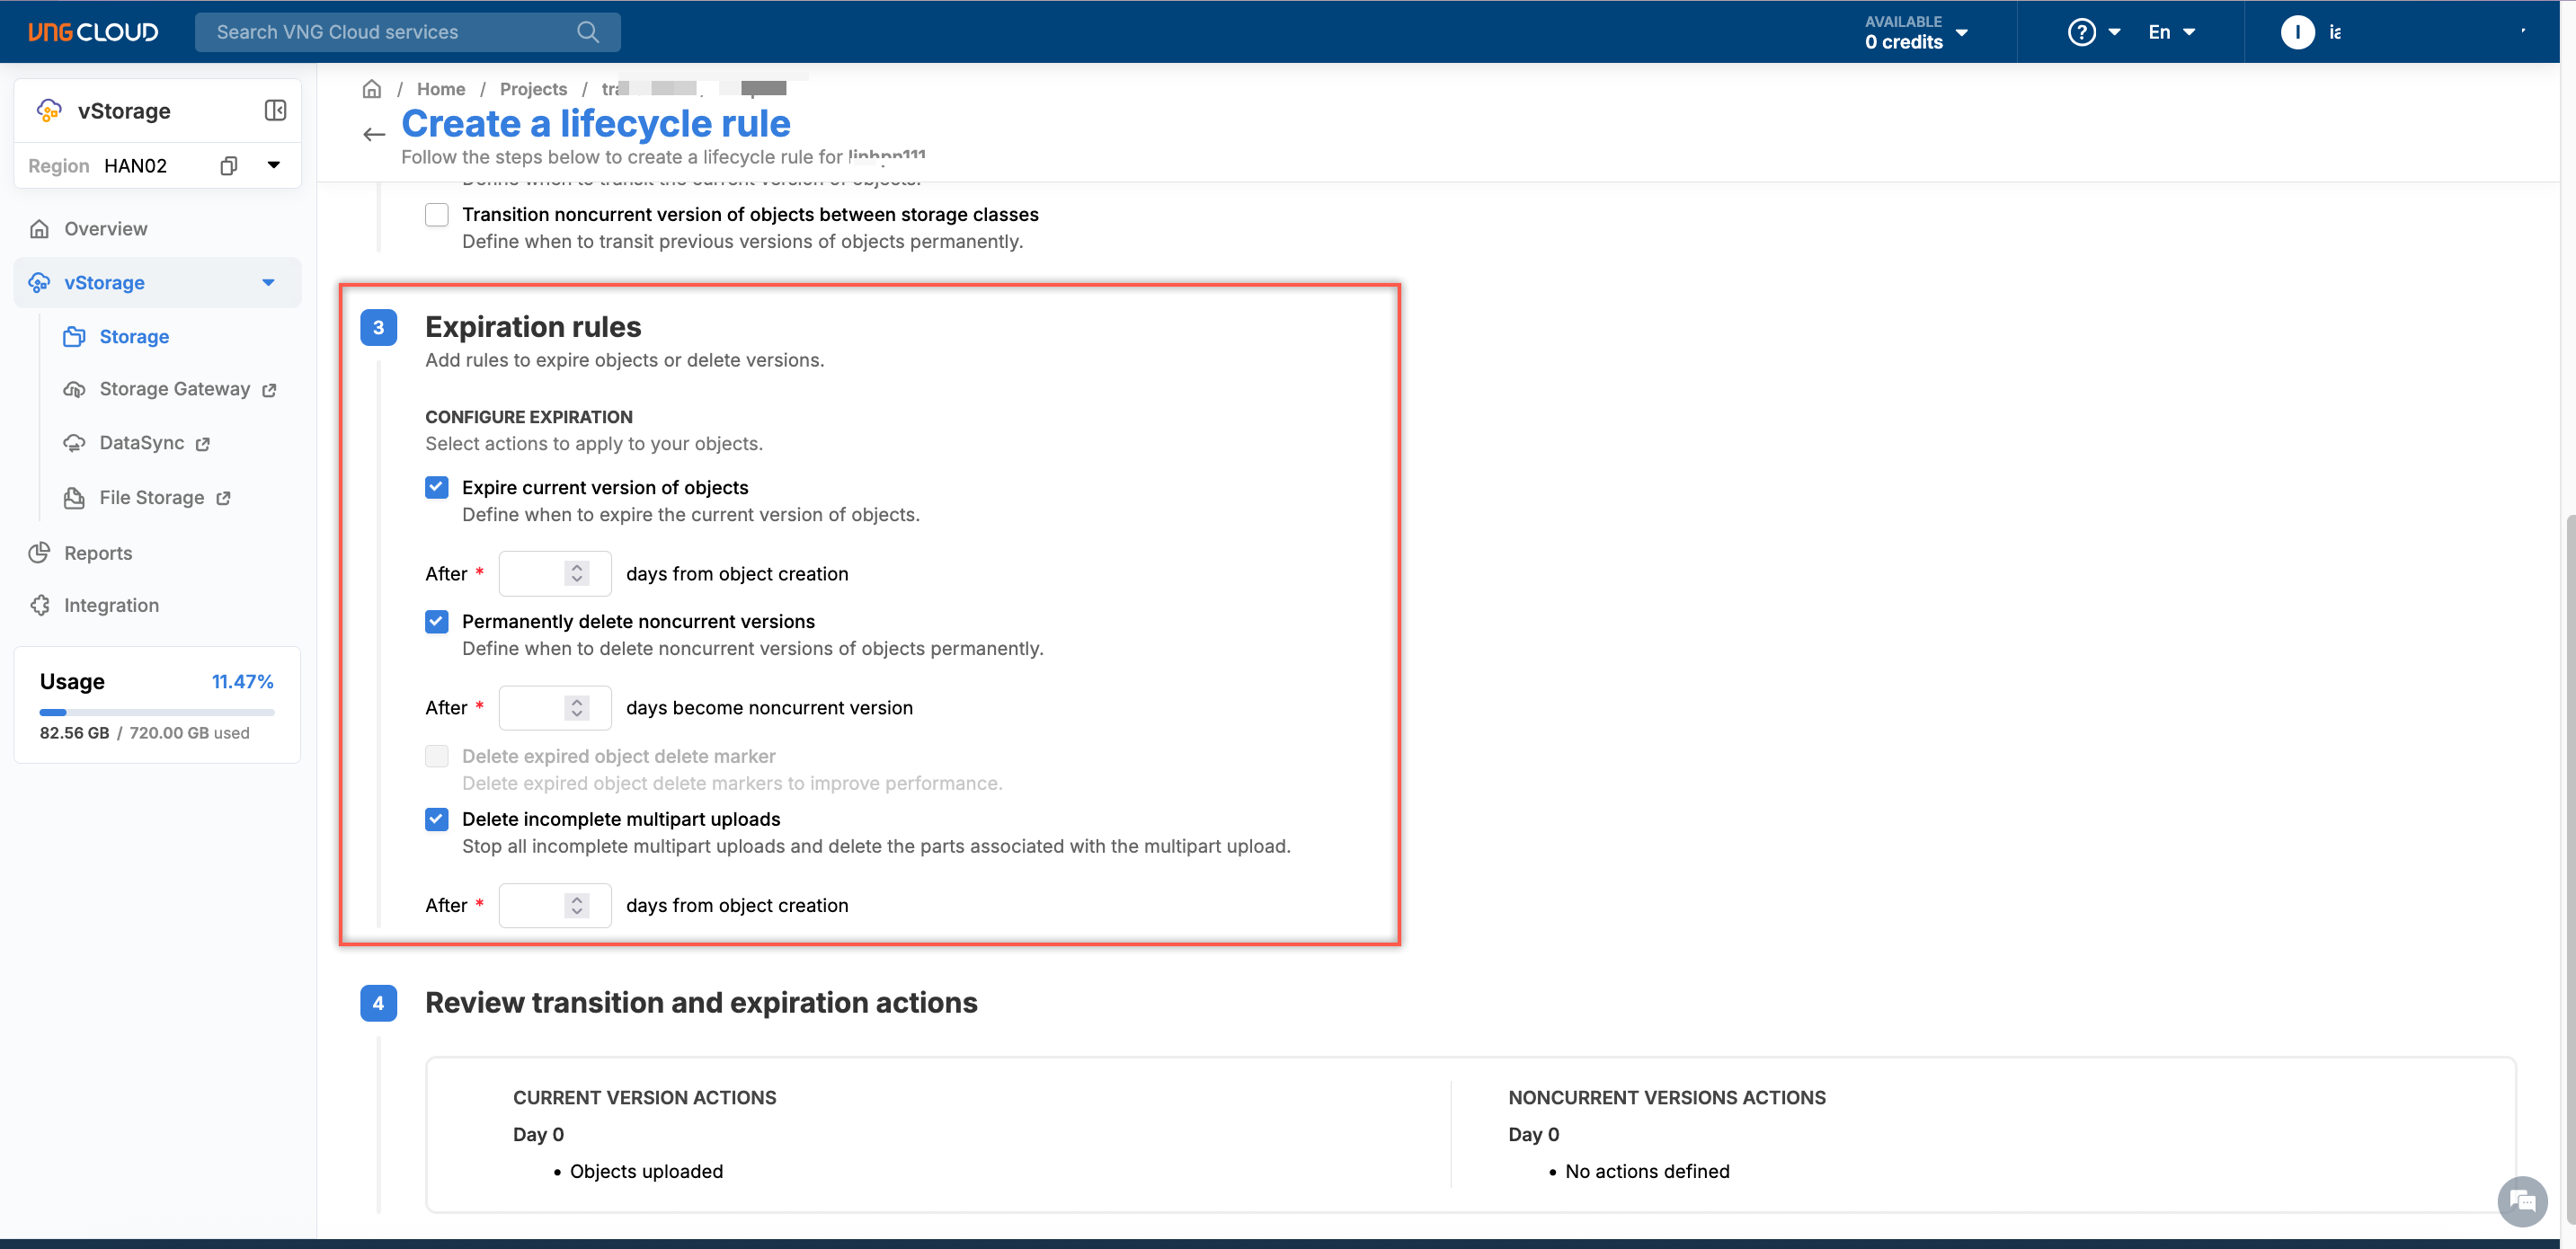The height and width of the screenshot is (1249, 2576).
Task: Open Projects breadcrumb link
Action: [533, 89]
